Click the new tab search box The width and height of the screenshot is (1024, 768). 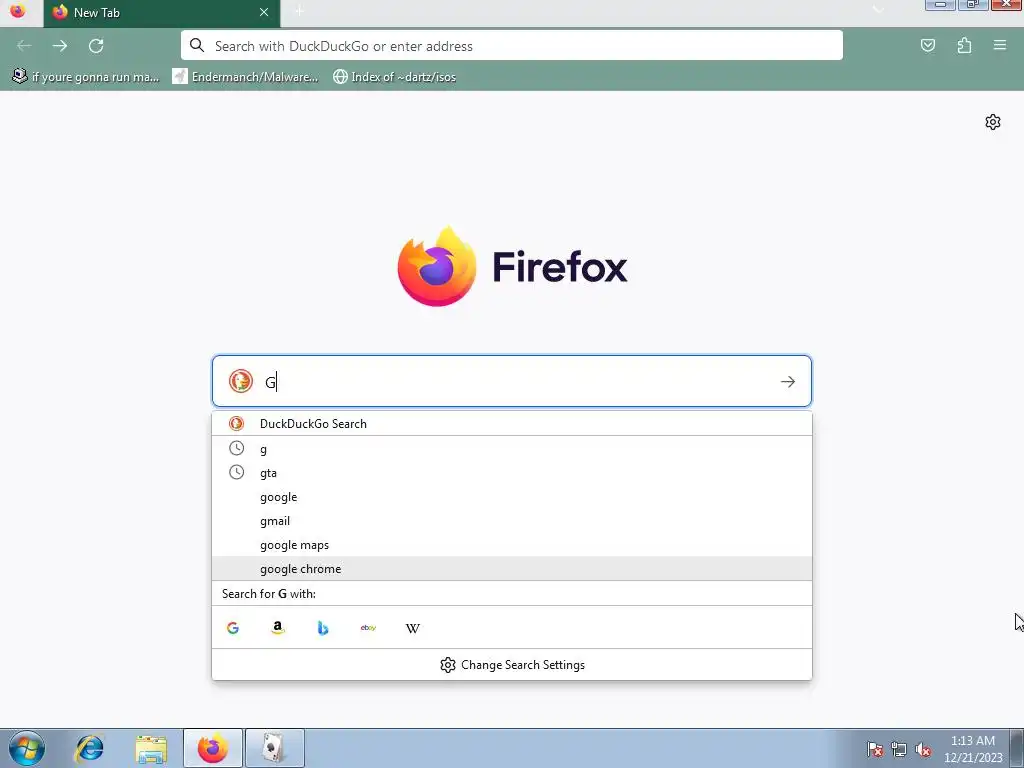point(511,381)
